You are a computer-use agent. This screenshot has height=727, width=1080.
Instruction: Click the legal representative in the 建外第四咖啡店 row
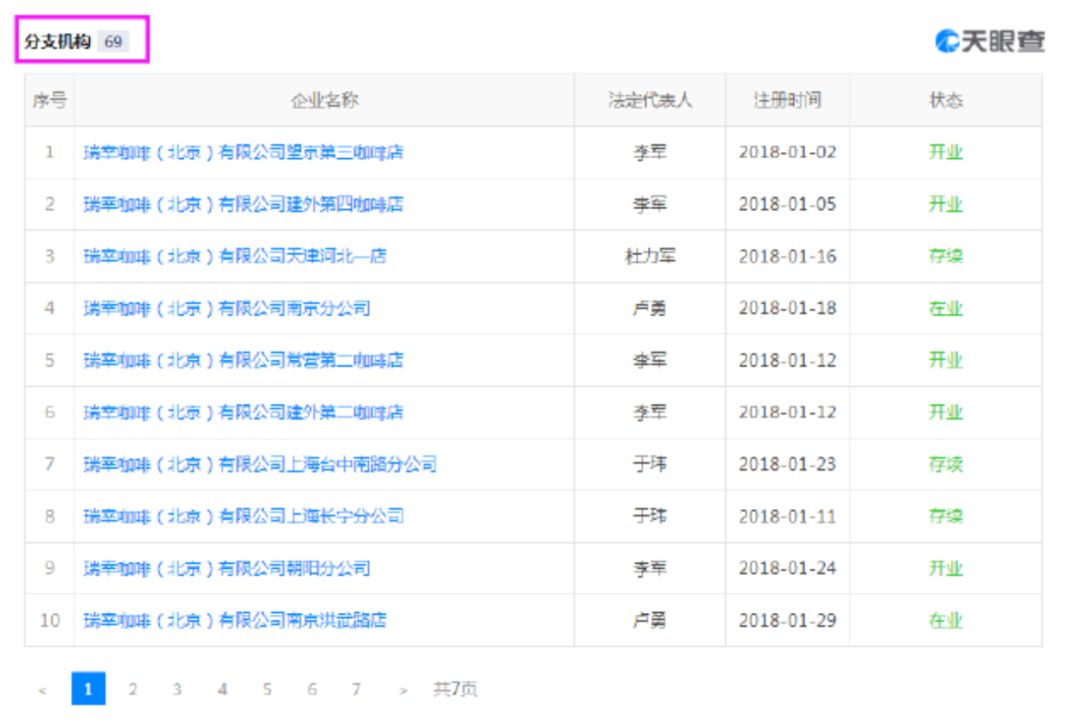[x=650, y=205]
